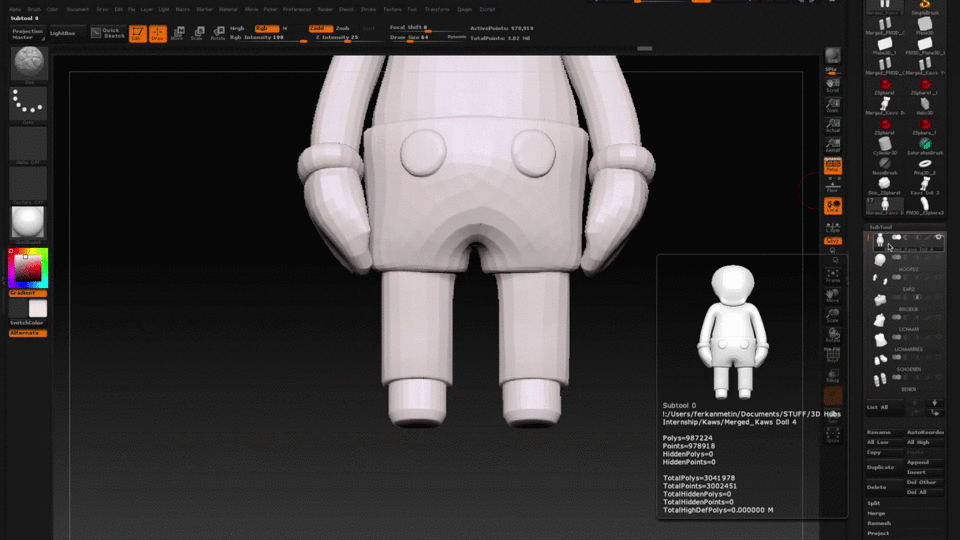This screenshot has width=960, height=540.
Task: Toggle the Local symmetry button
Action: pyautogui.click(x=833, y=206)
